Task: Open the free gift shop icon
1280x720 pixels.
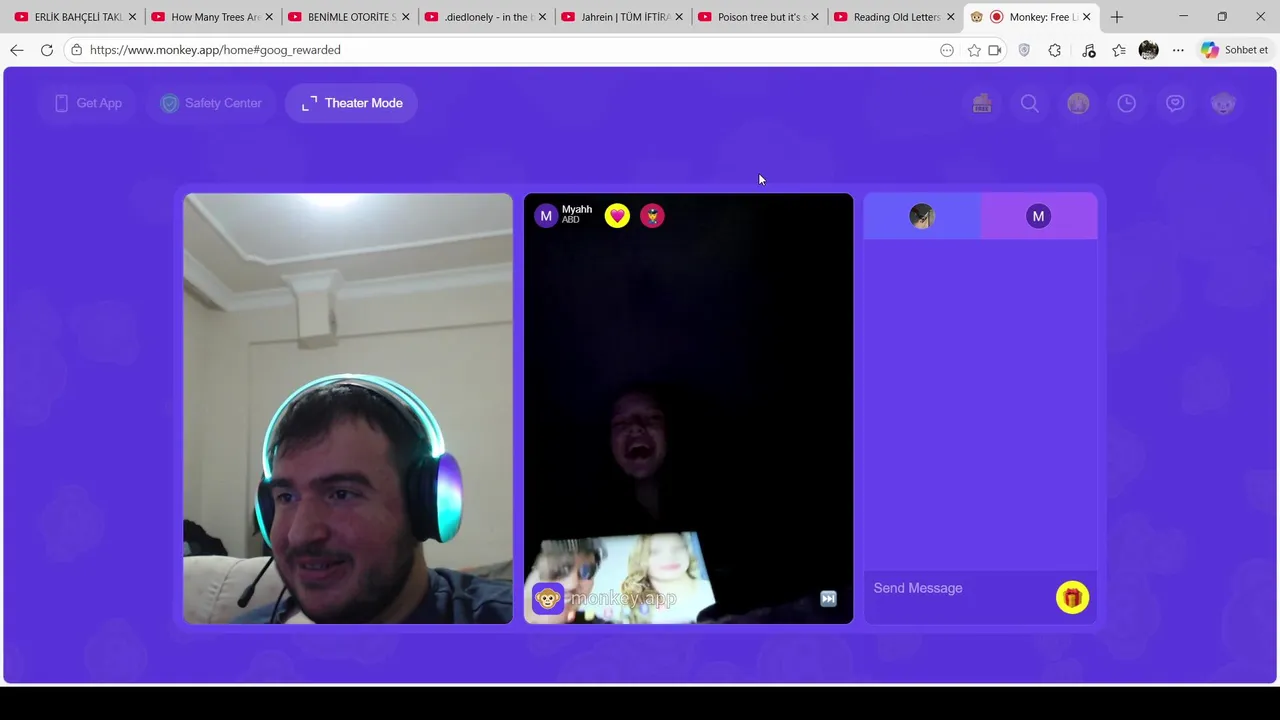Action: coord(982,103)
